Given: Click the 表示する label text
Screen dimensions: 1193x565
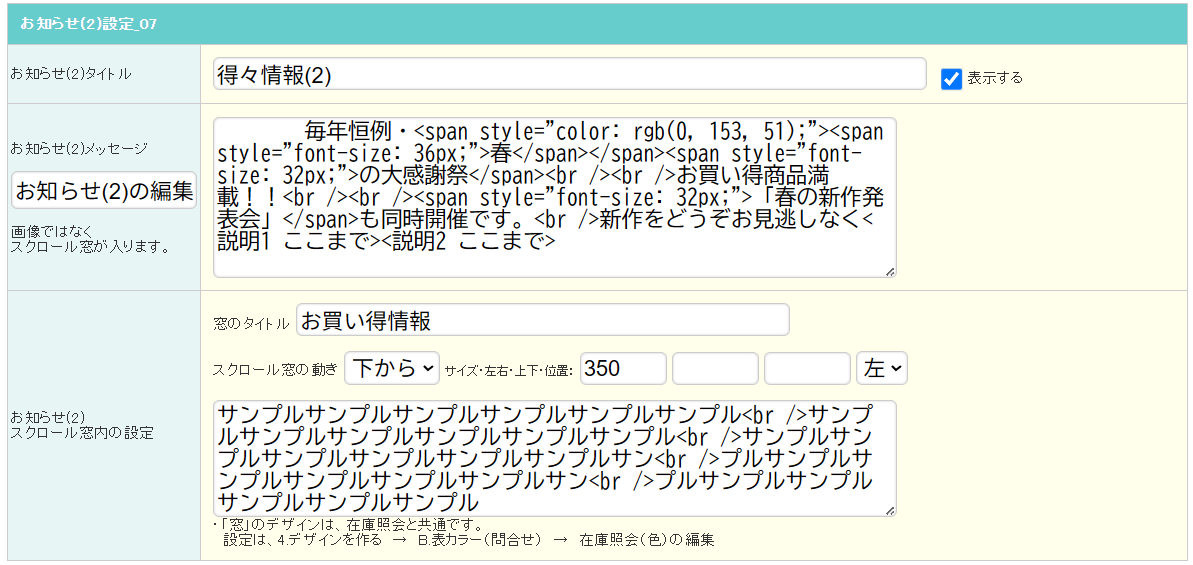Looking at the screenshot, I should (994, 78).
